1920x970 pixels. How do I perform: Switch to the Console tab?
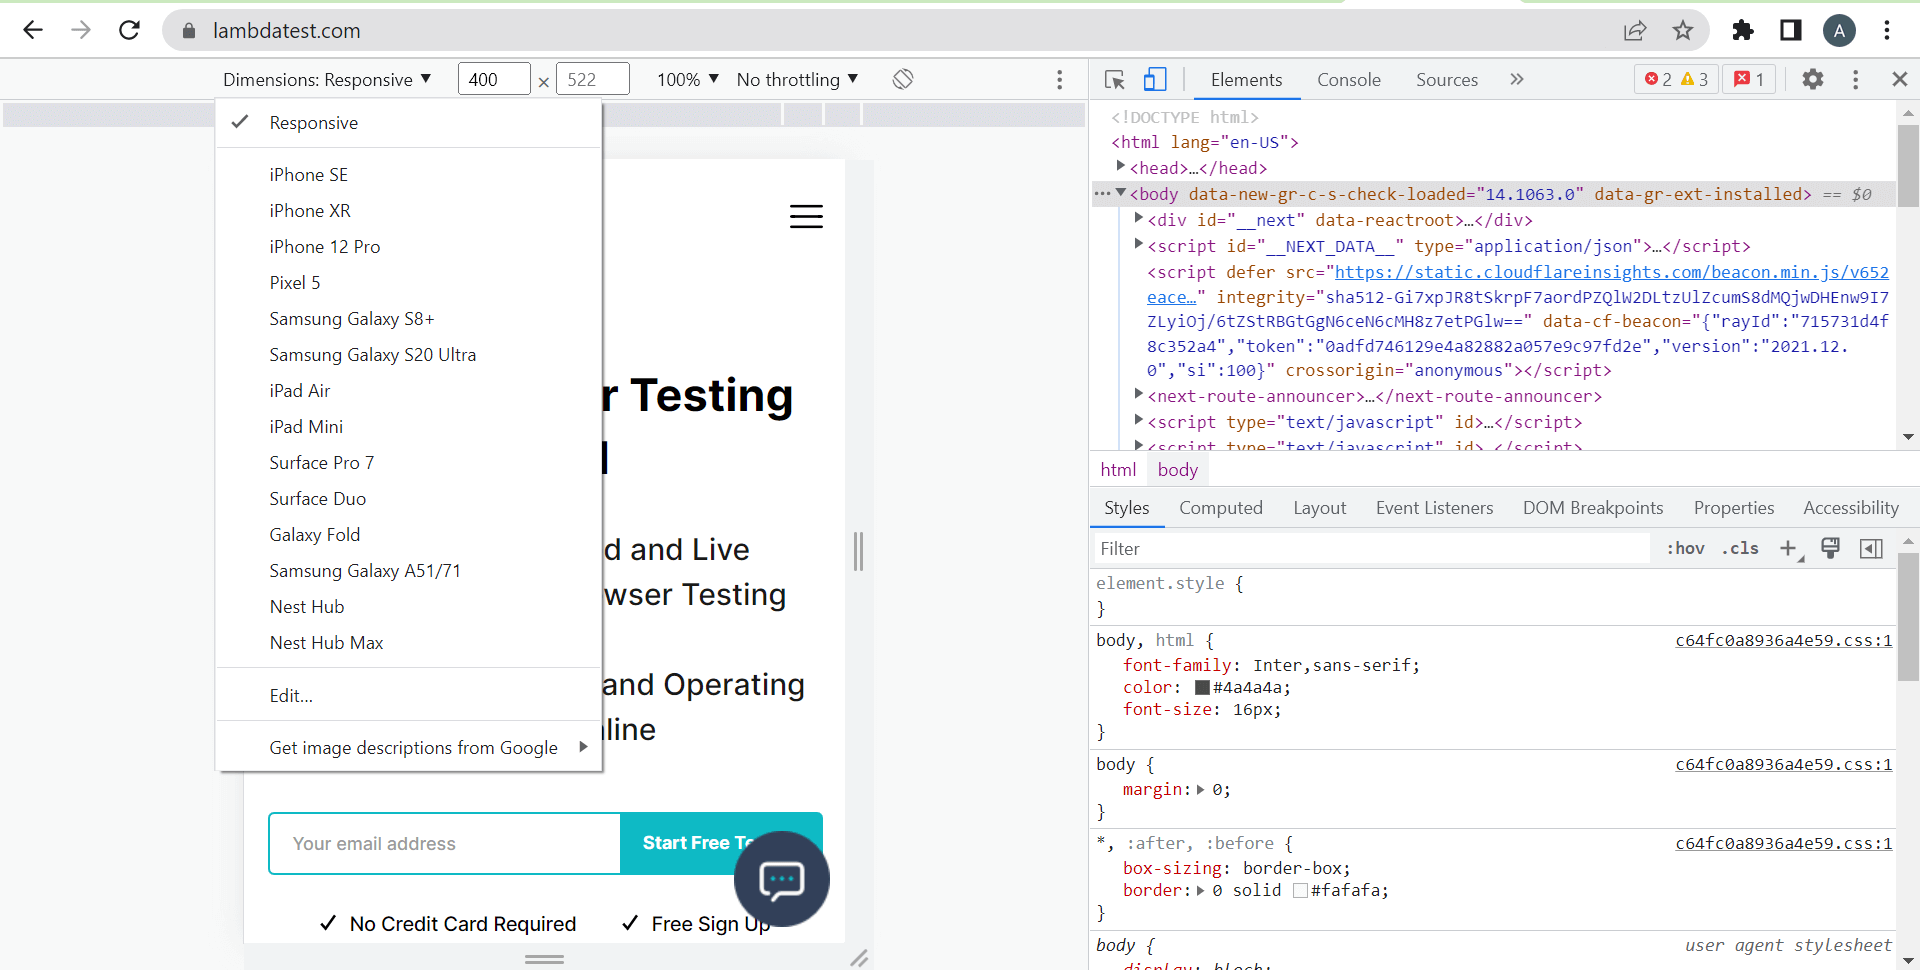pos(1348,79)
